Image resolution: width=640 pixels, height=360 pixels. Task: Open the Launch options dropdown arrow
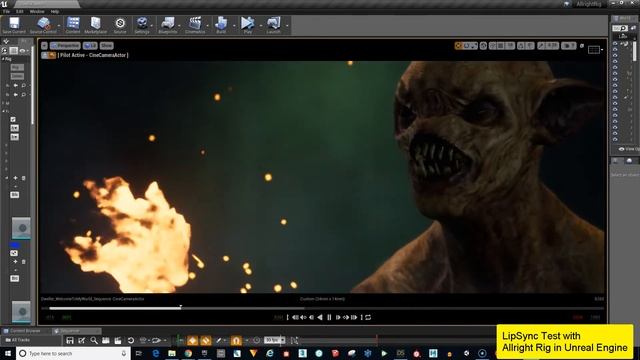click(287, 26)
